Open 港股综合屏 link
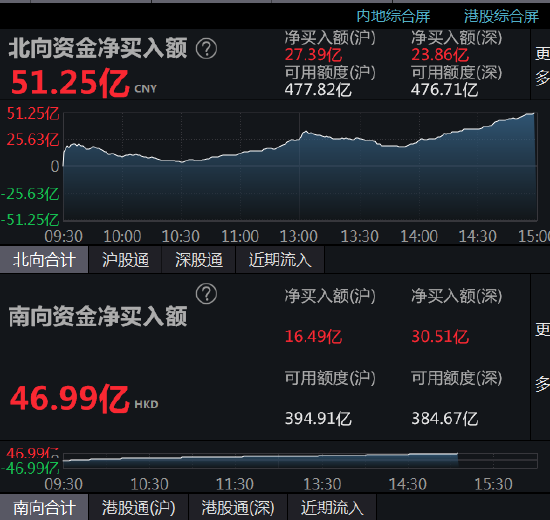Viewport: 550px width, 520px height. coord(501,16)
